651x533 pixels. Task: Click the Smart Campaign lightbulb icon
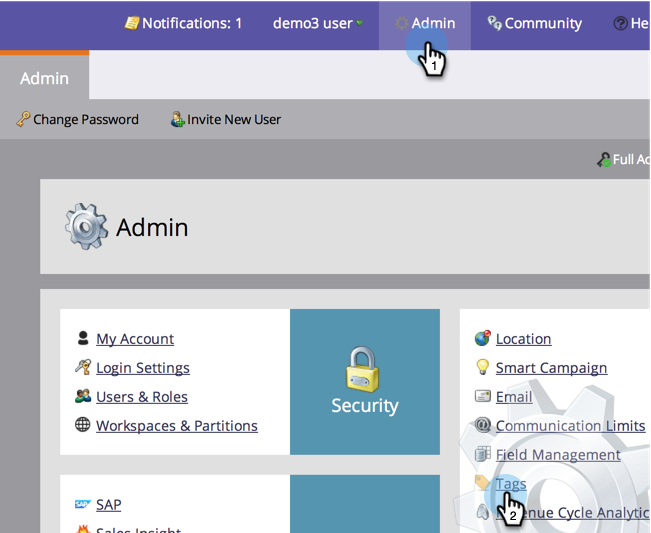click(x=482, y=367)
